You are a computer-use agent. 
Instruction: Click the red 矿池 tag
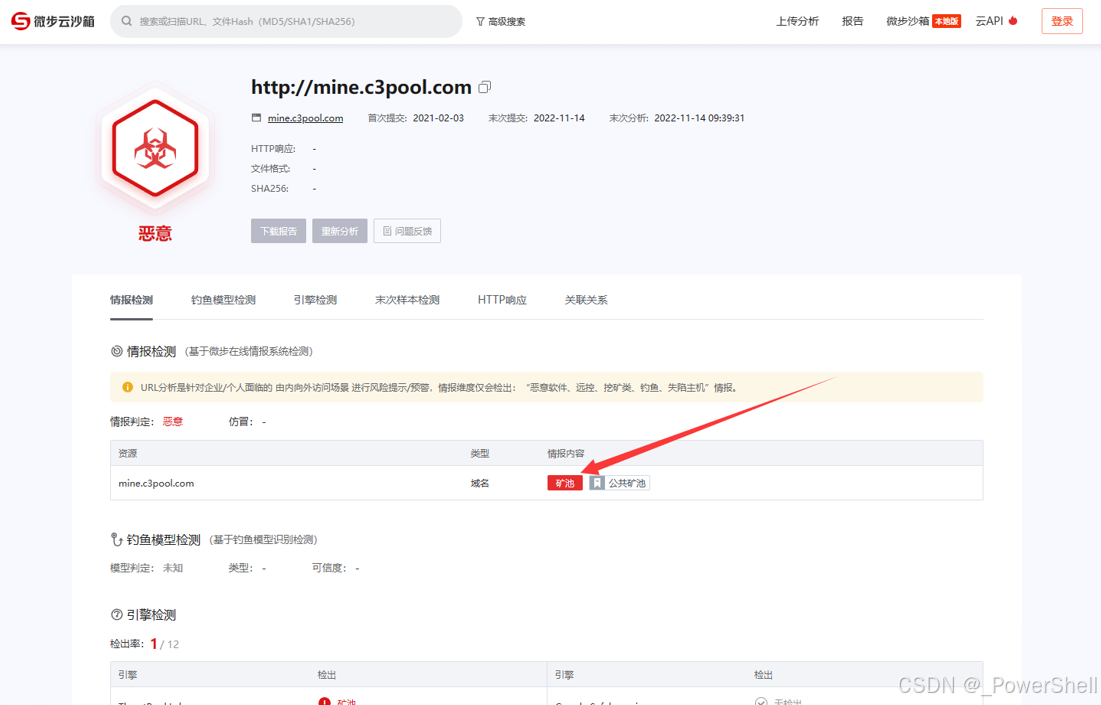565,483
